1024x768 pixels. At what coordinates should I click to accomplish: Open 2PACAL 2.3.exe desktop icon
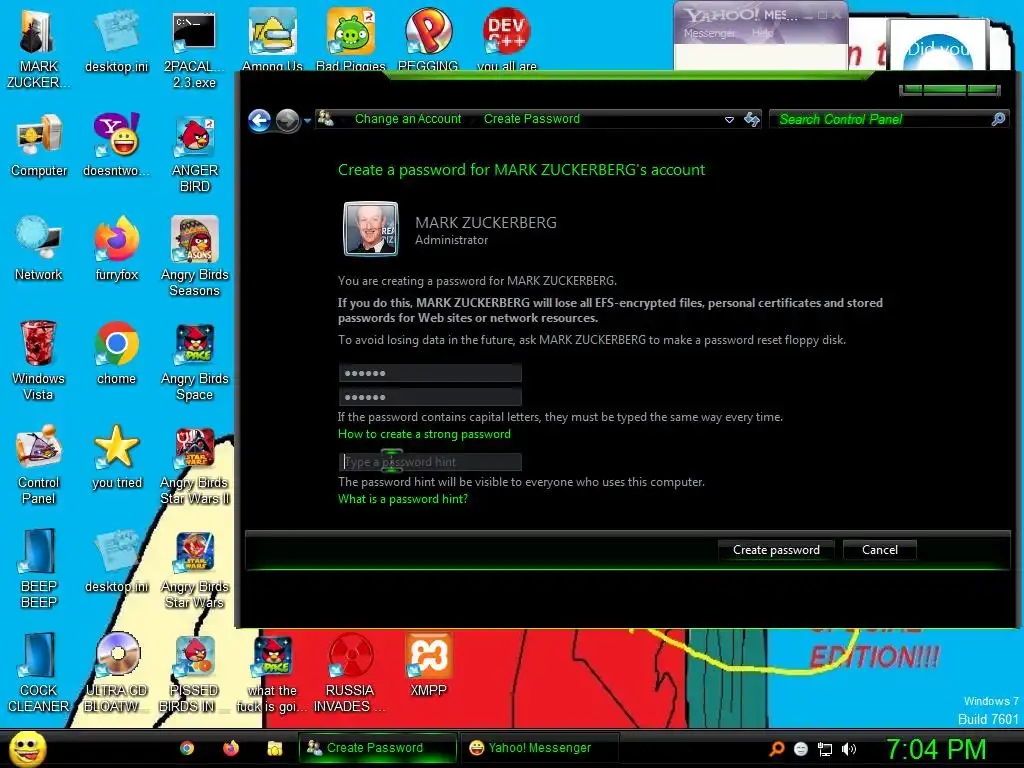(x=194, y=50)
